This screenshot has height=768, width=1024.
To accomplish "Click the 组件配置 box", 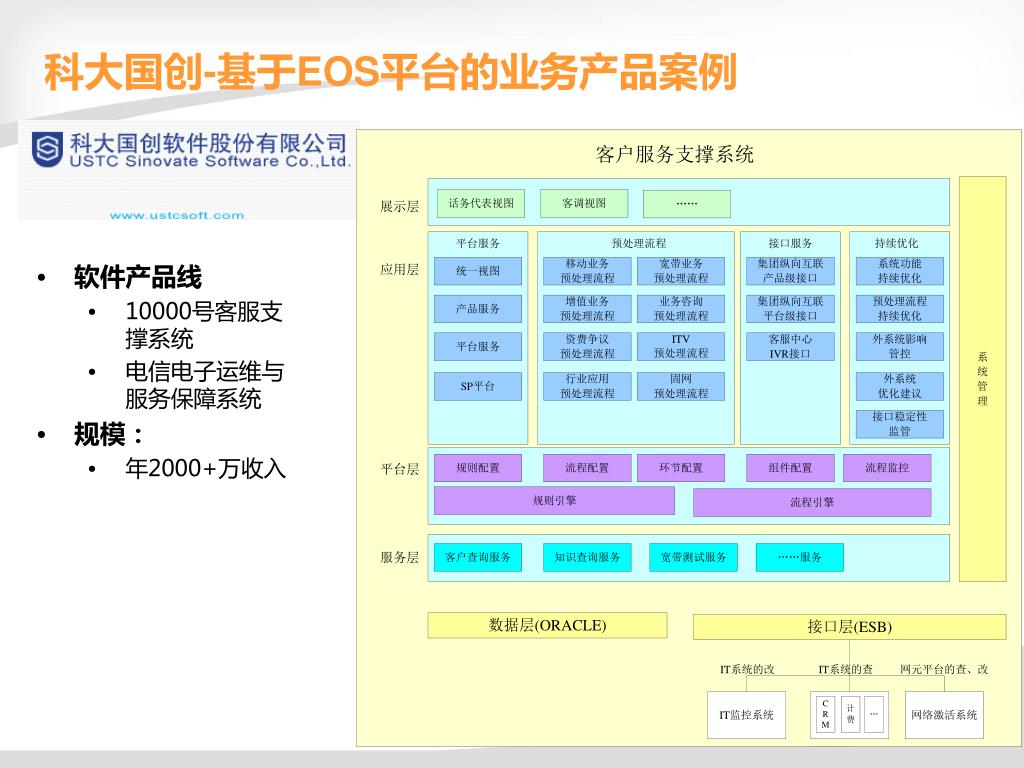I will [x=790, y=468].
